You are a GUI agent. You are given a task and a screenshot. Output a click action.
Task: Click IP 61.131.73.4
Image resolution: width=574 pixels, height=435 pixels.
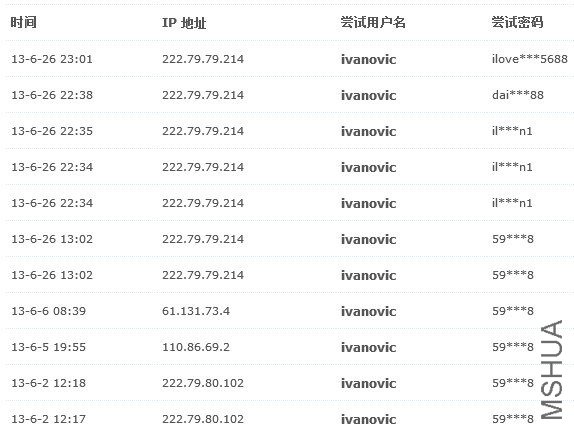pos(196,311)
